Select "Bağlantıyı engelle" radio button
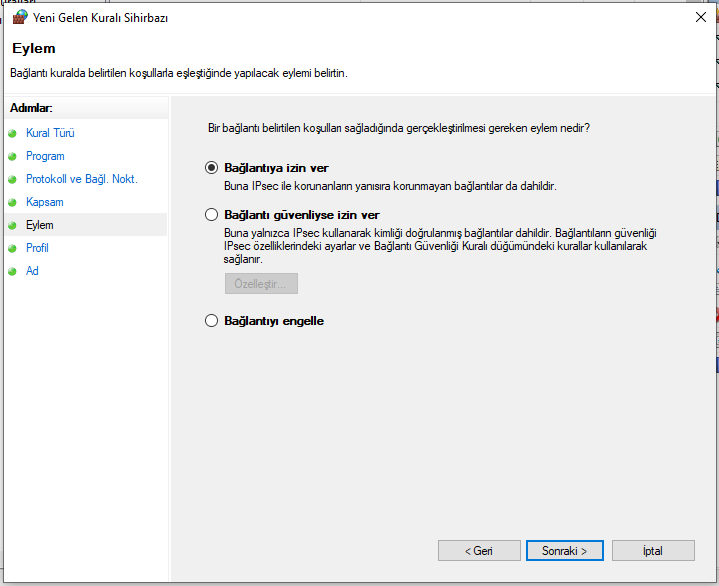 point(211,321)
